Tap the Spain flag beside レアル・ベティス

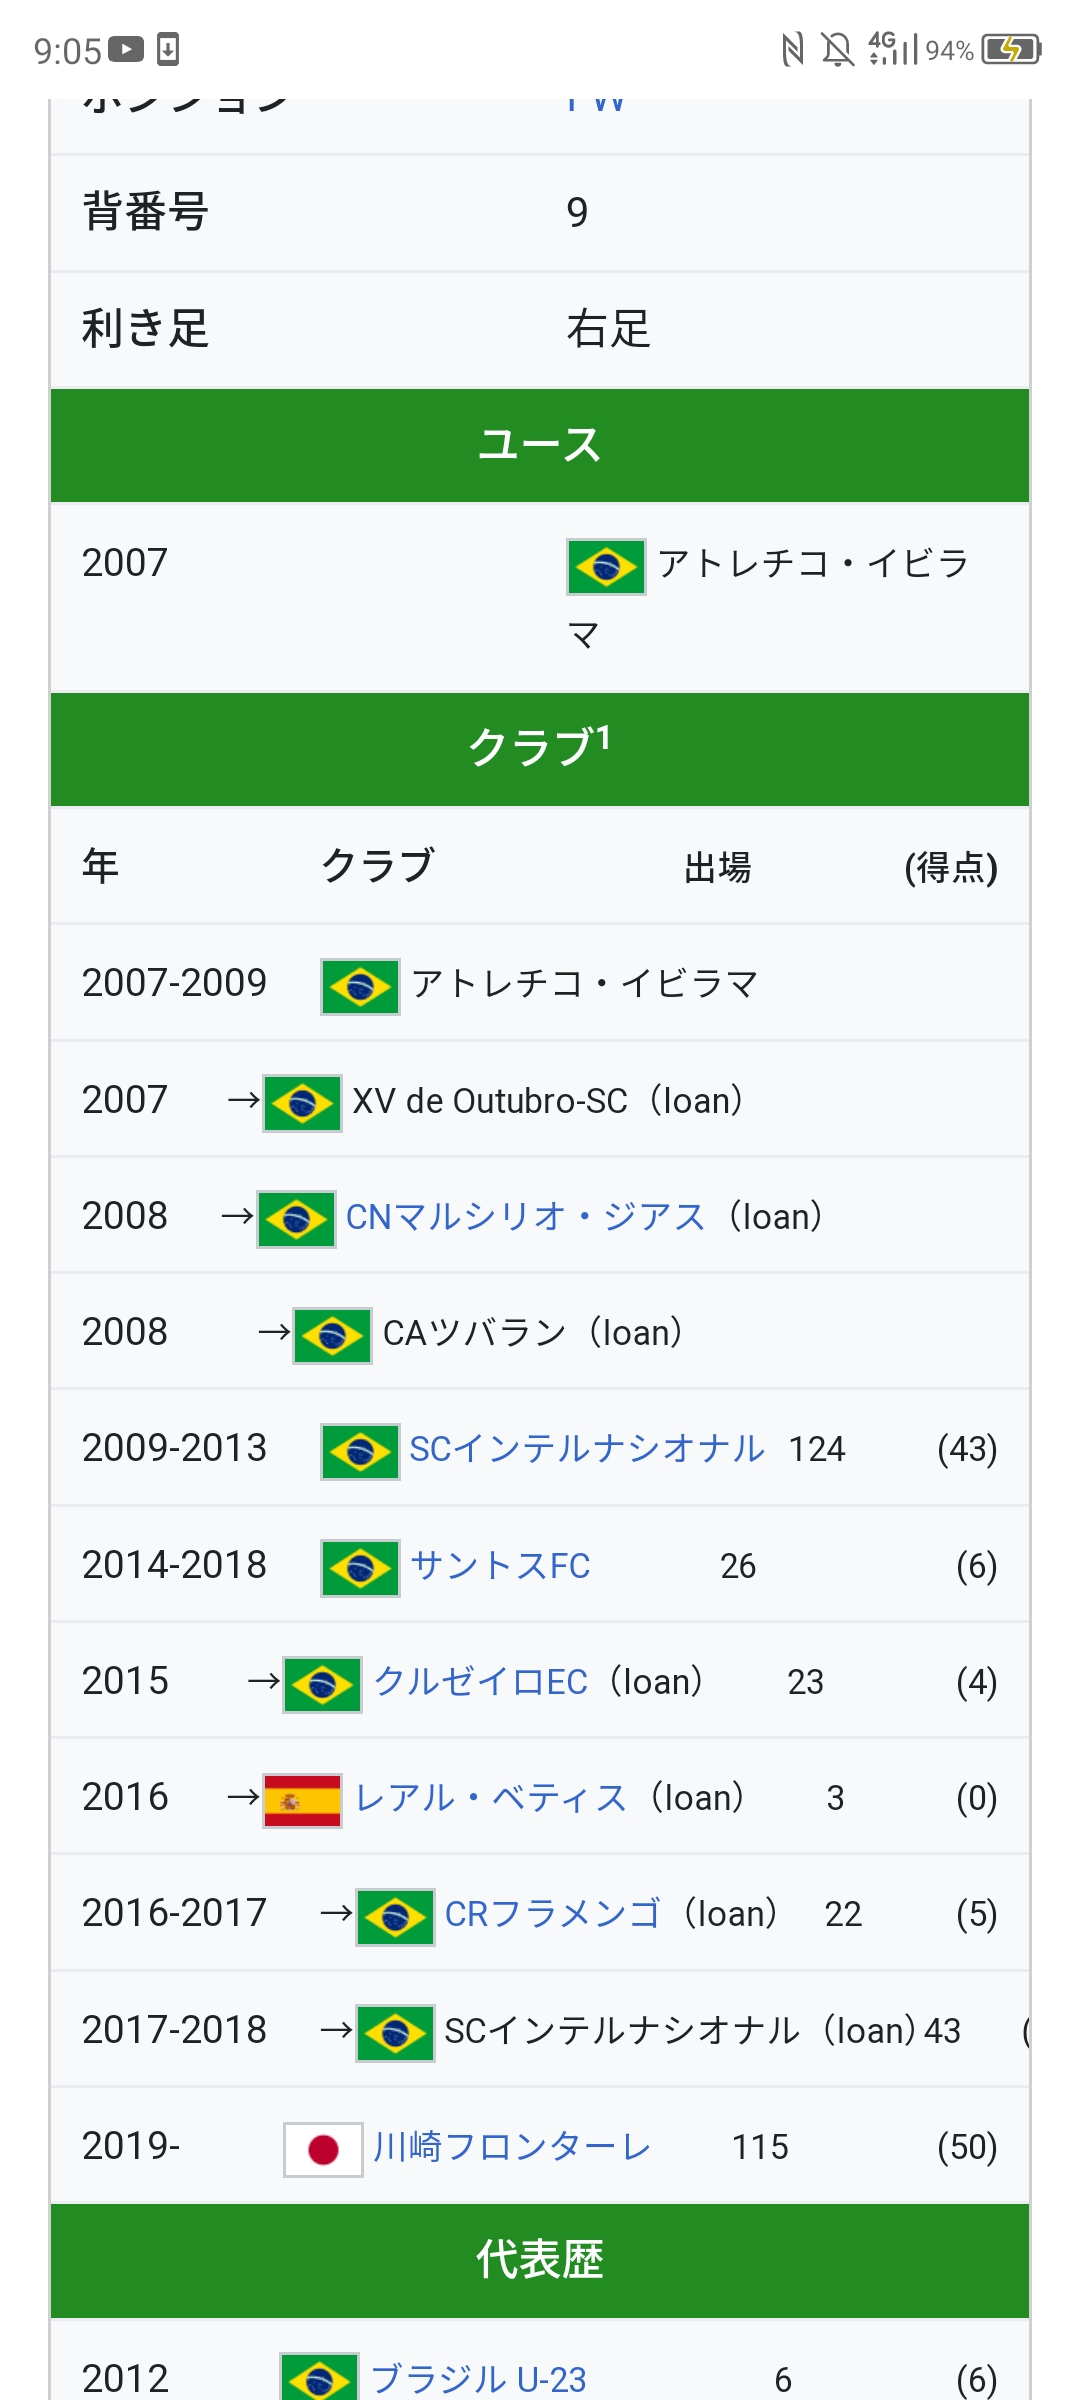pos(302,1800)
